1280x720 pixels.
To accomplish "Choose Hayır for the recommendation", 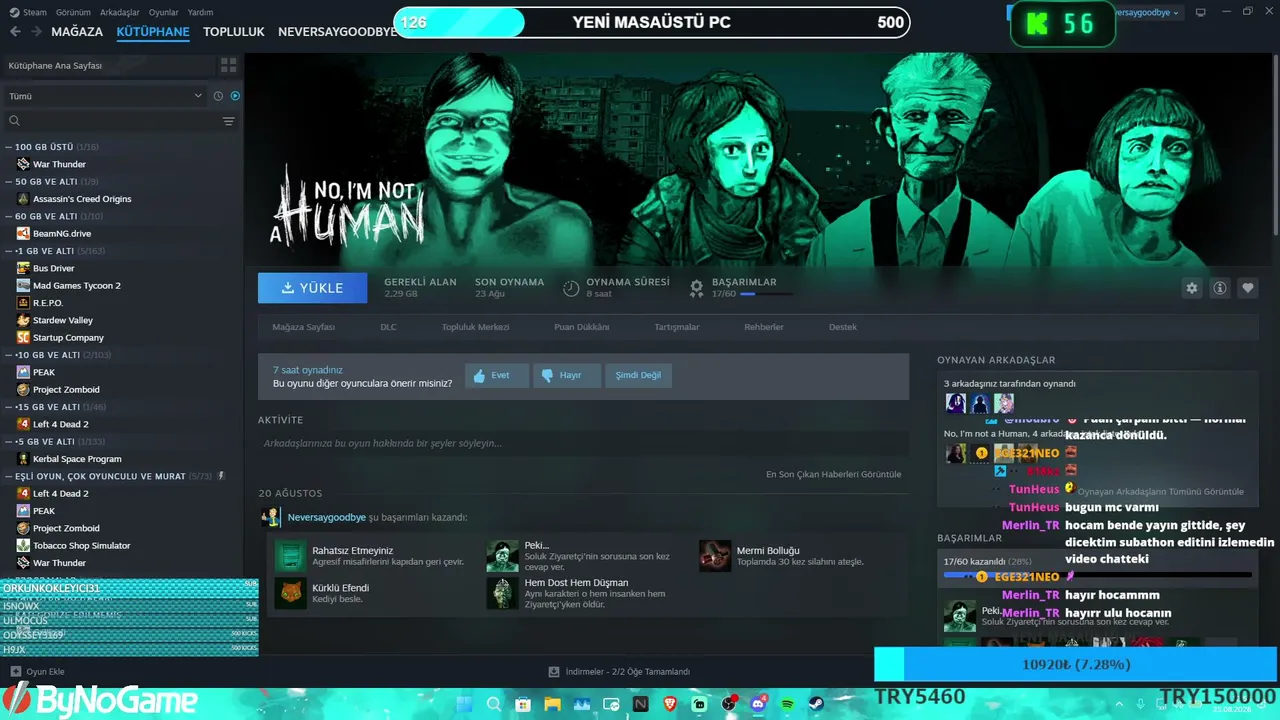I will click(567, 375).
